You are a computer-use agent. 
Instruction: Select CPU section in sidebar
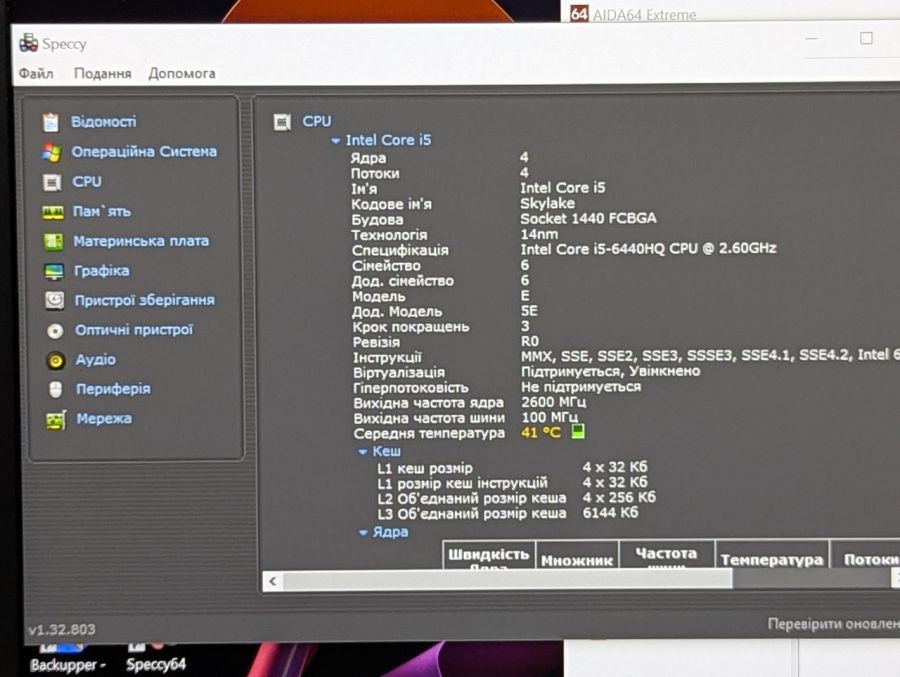point(87,181)
